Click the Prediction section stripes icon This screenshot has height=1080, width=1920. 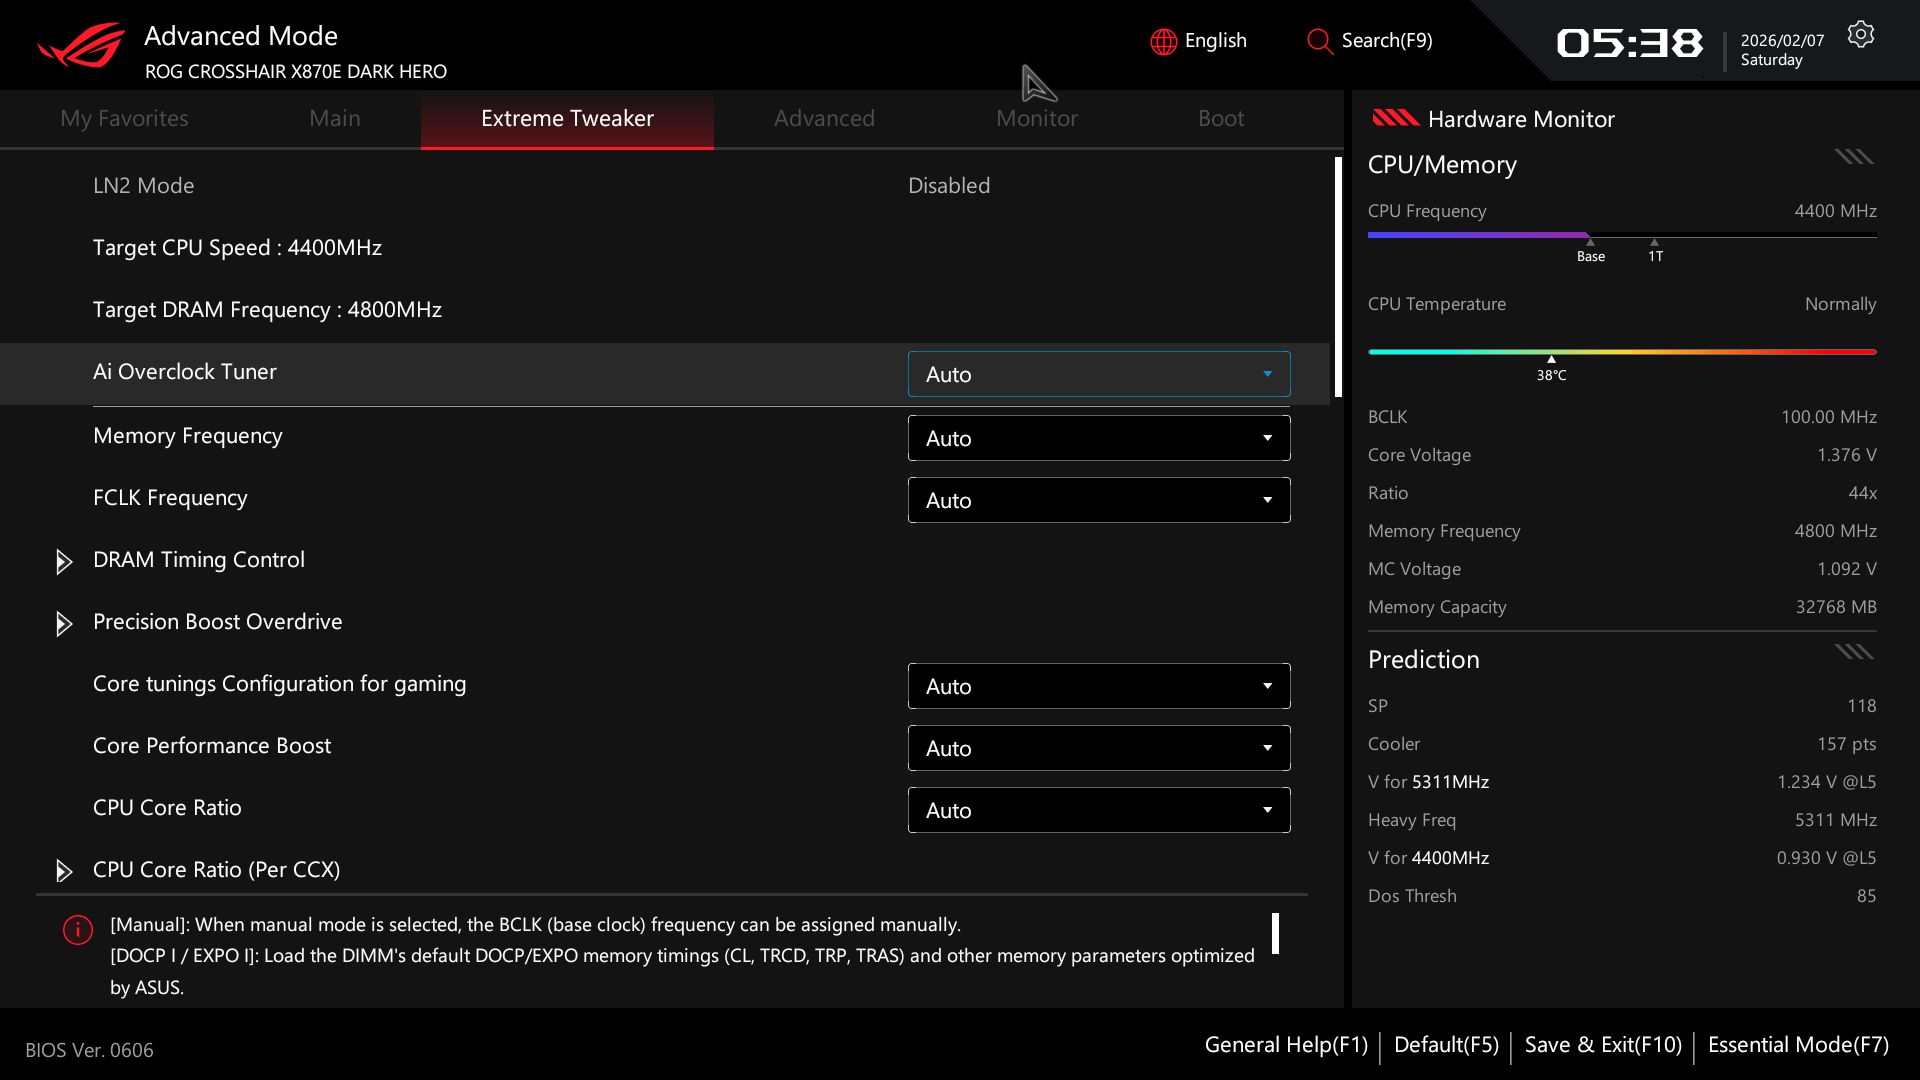[x=1853, y=653]
